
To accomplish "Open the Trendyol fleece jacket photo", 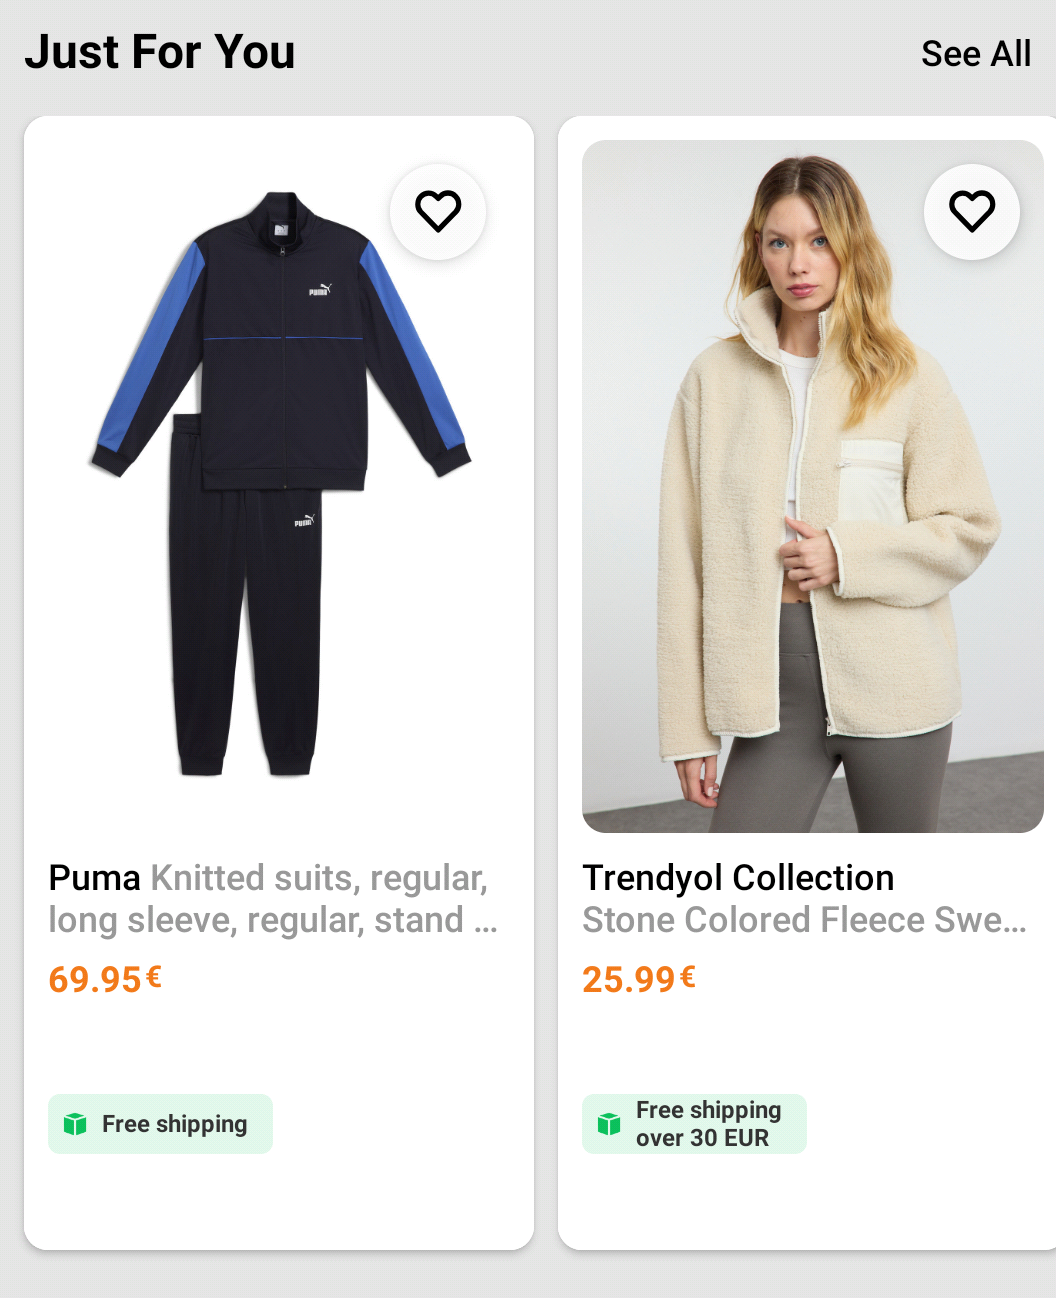I will pyautogui.click(x=813, y=485).
